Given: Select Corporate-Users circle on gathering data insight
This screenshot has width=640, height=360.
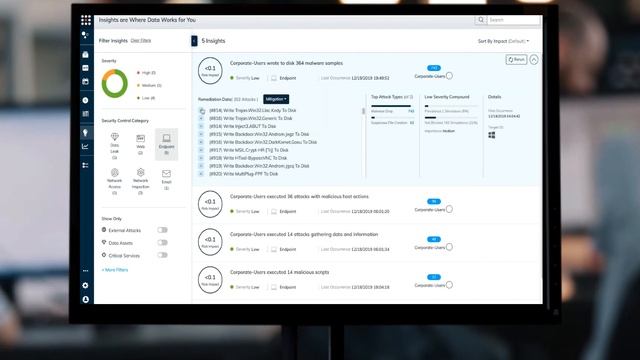Looking at the screenshot, I should coord(449,247).
